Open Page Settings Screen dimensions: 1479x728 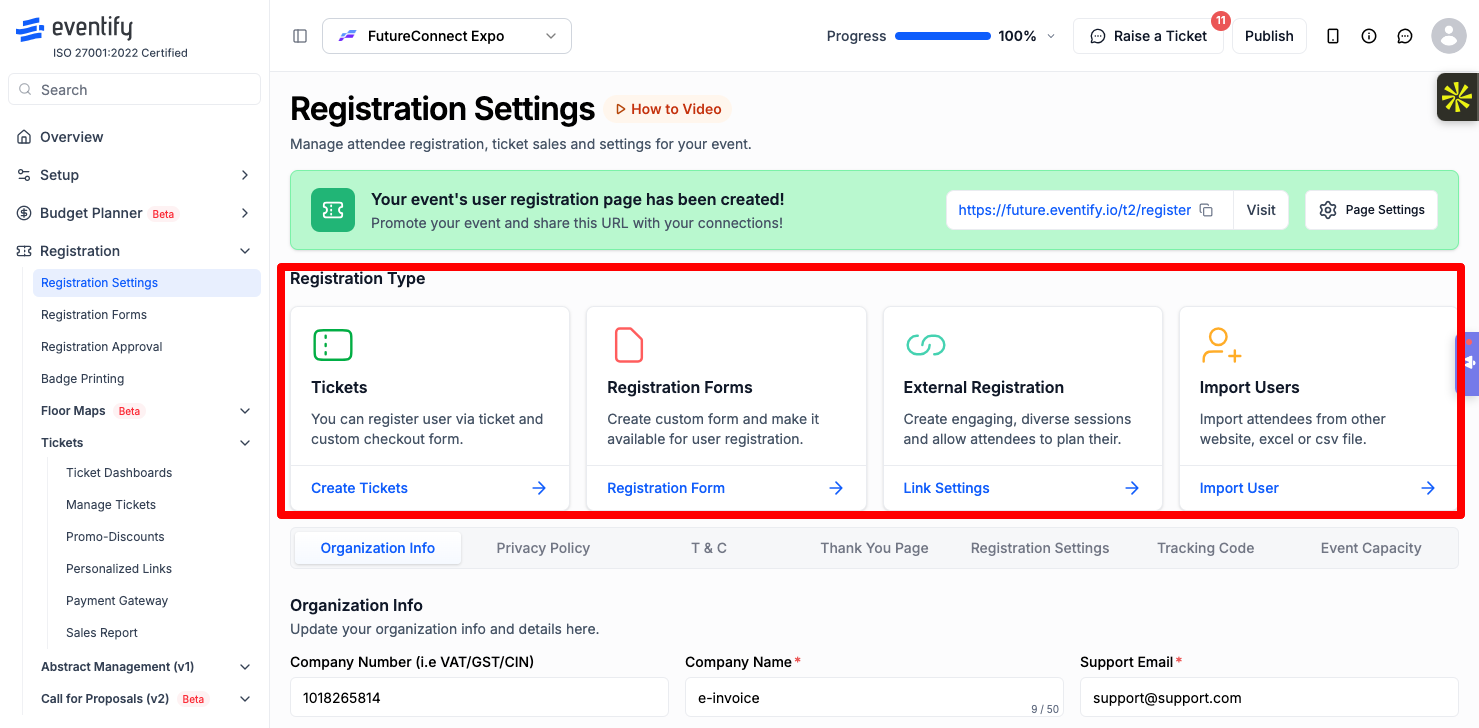(x=1371, y=210)
